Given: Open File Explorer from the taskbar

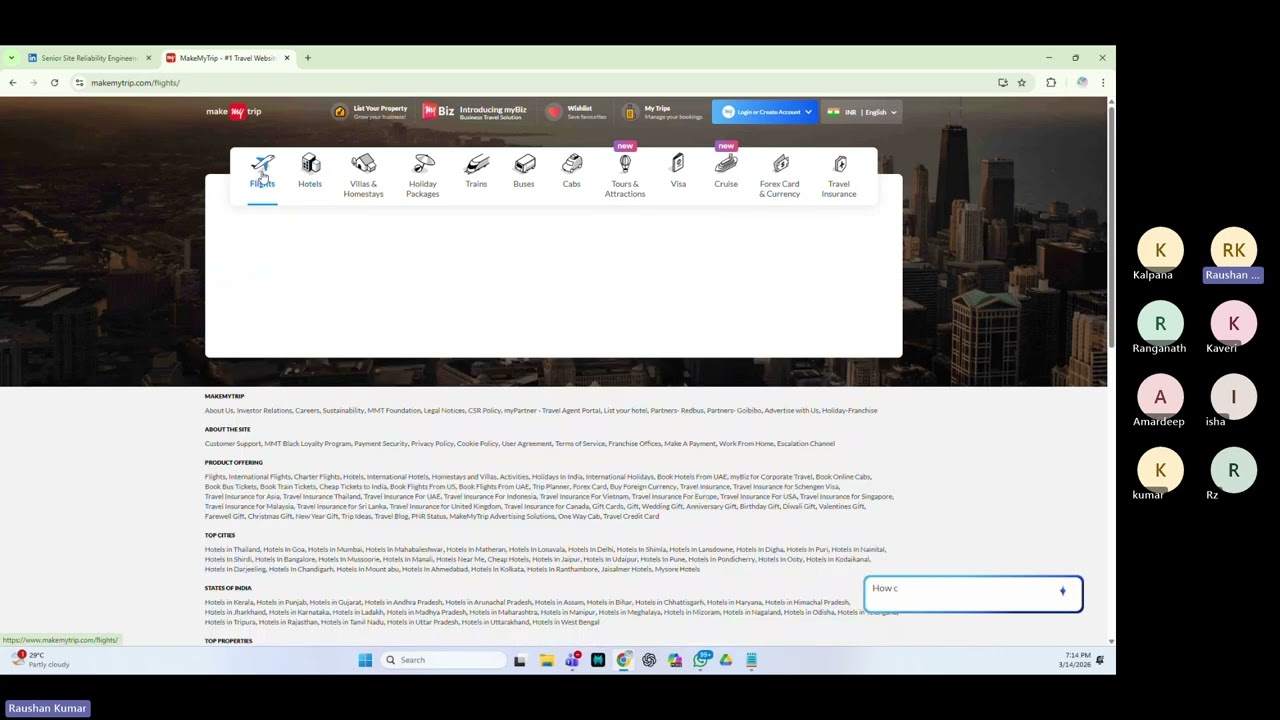Looking at the screenshot, I should click(x=546, y=660).
